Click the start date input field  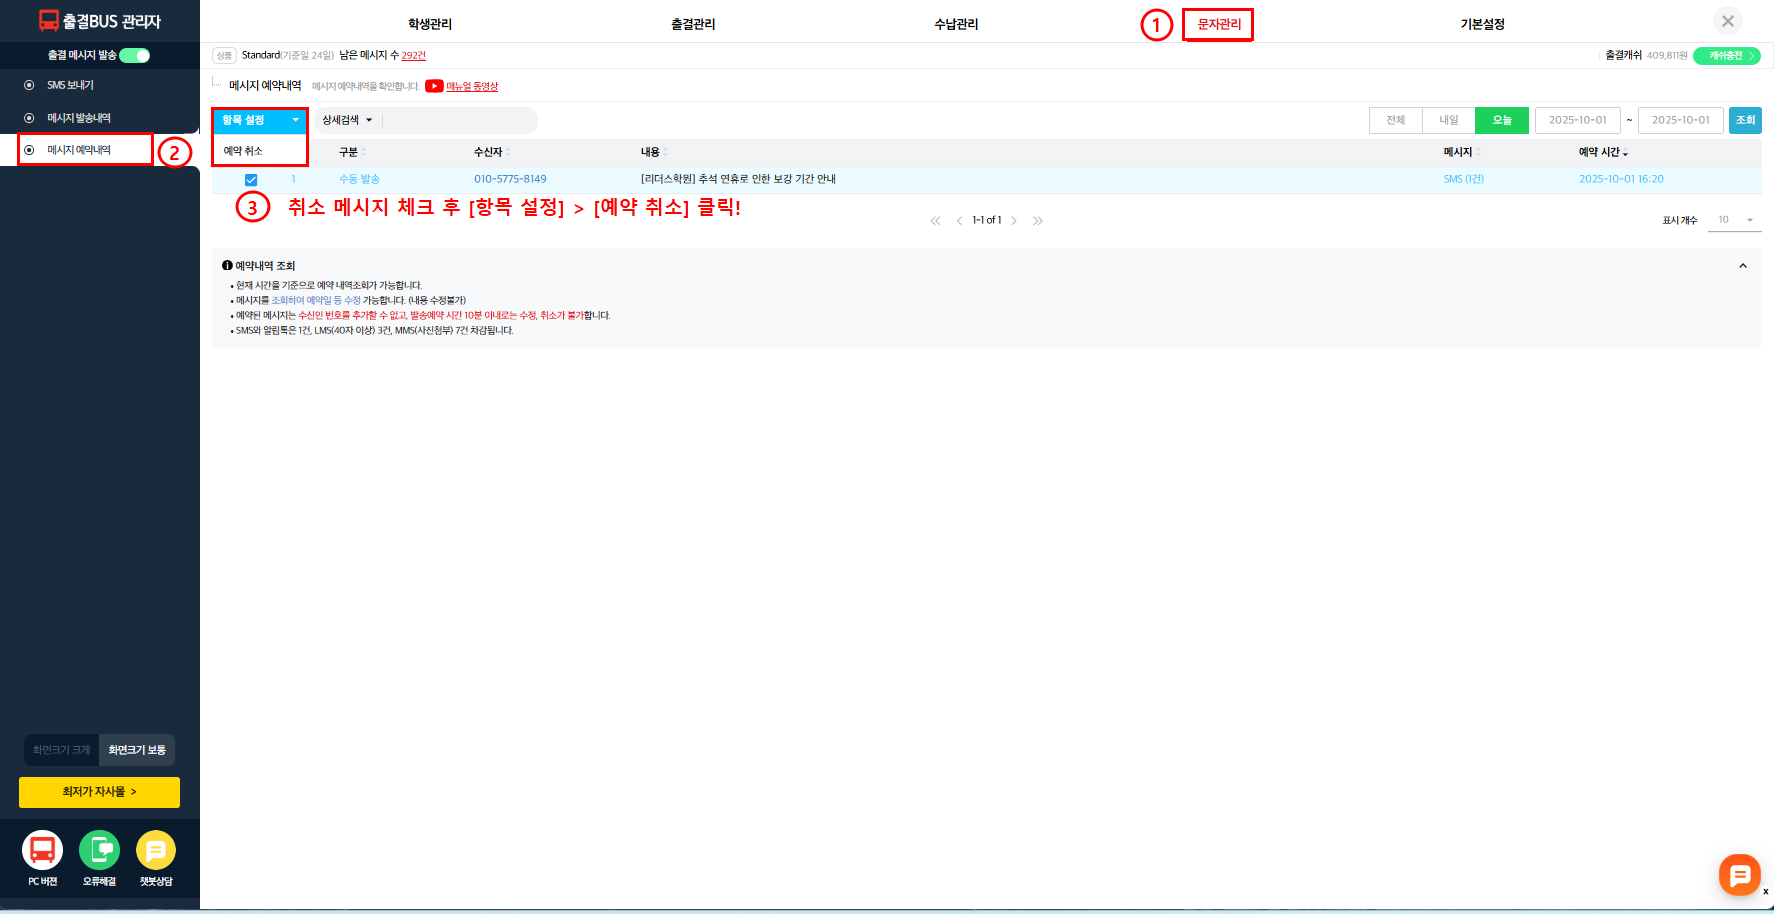(1577, 120)
